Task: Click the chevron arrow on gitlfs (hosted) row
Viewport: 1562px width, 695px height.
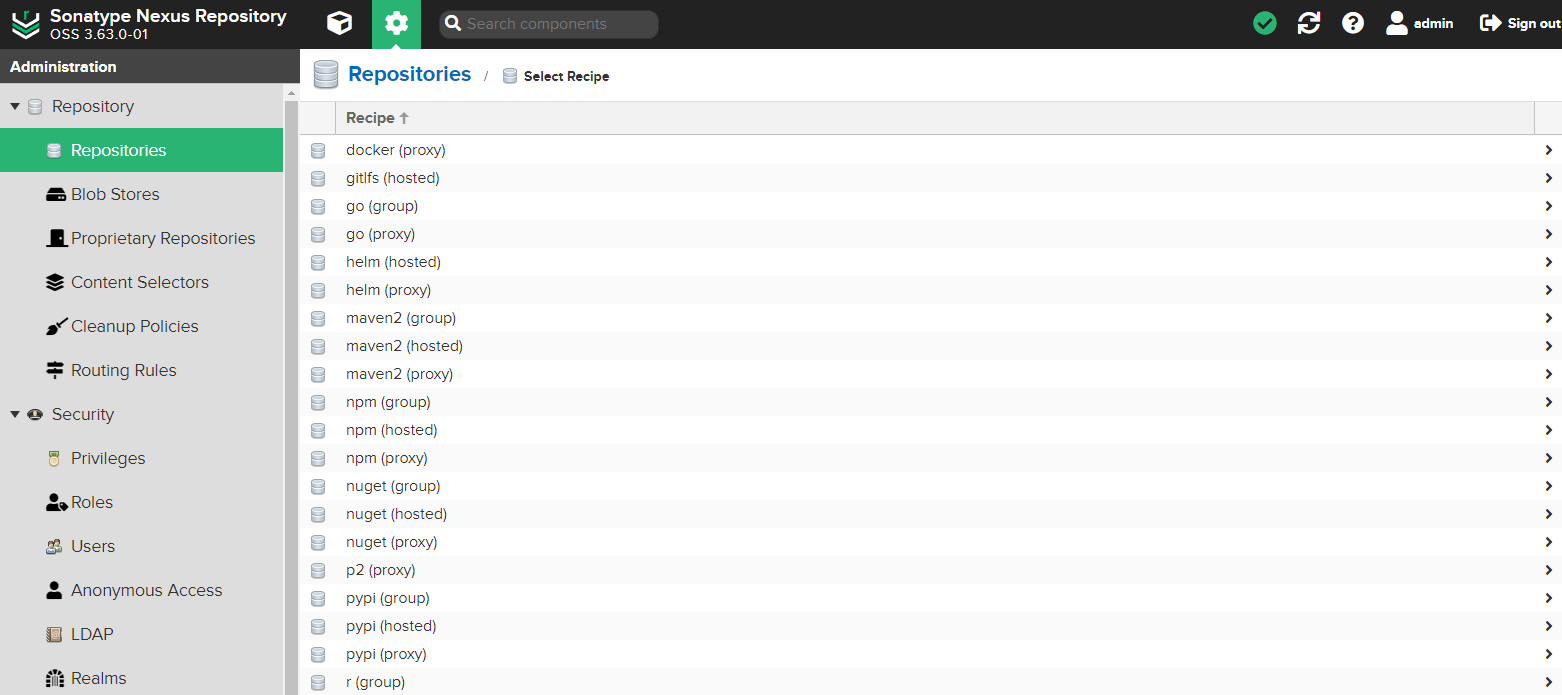Action: coord(1548,178)
